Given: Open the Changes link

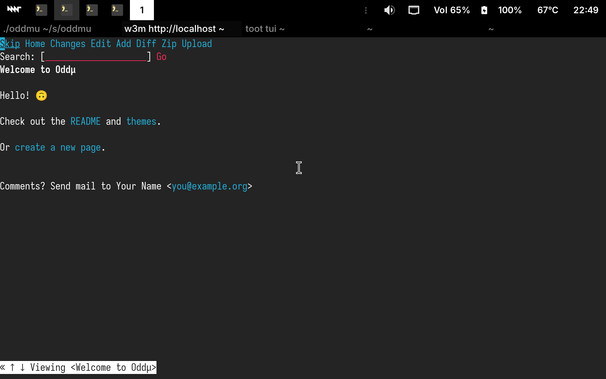Looking at the screenshot, I should coord(68,44).
